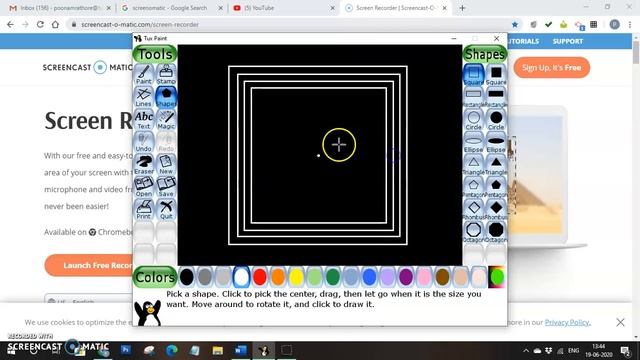Click the Open tool
640x360 pixels.
point(144,187)
